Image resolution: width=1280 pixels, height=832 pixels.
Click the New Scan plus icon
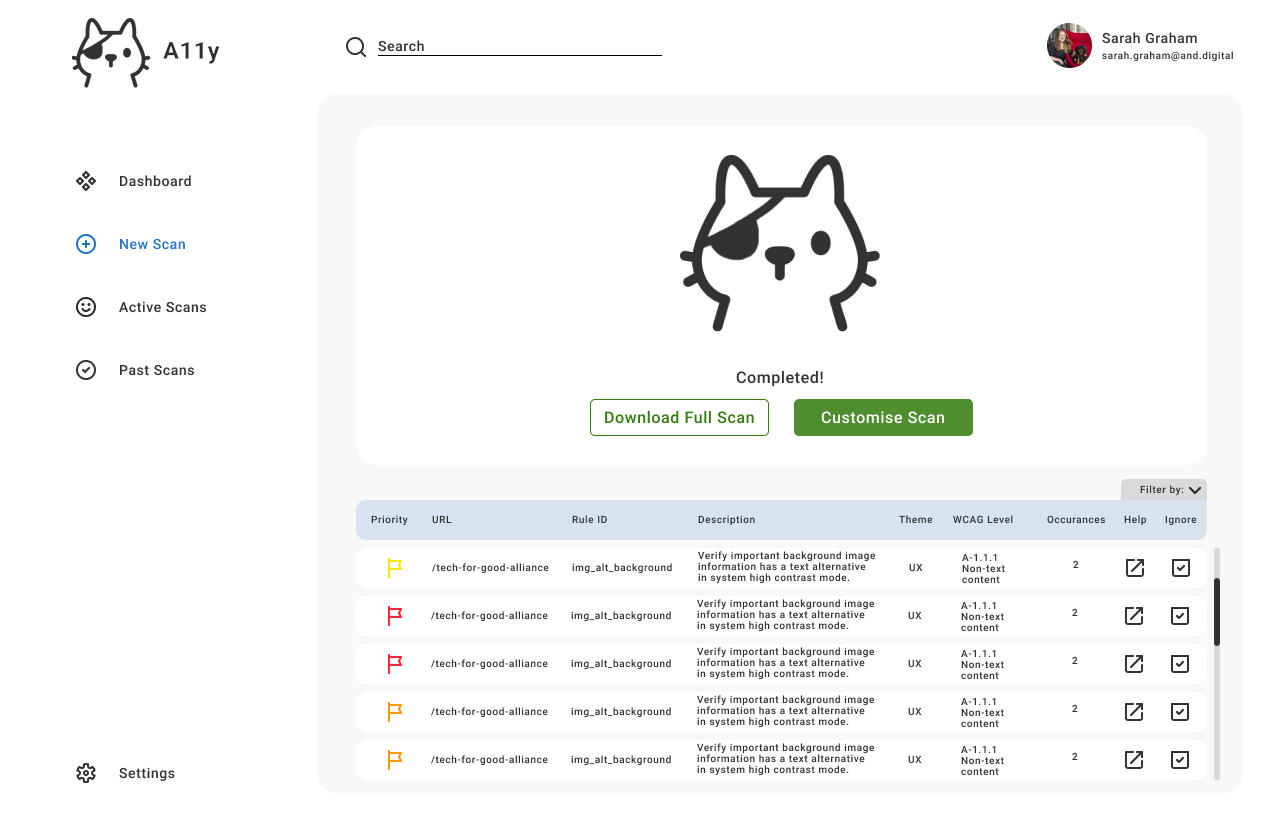click(x=86, y=244)
